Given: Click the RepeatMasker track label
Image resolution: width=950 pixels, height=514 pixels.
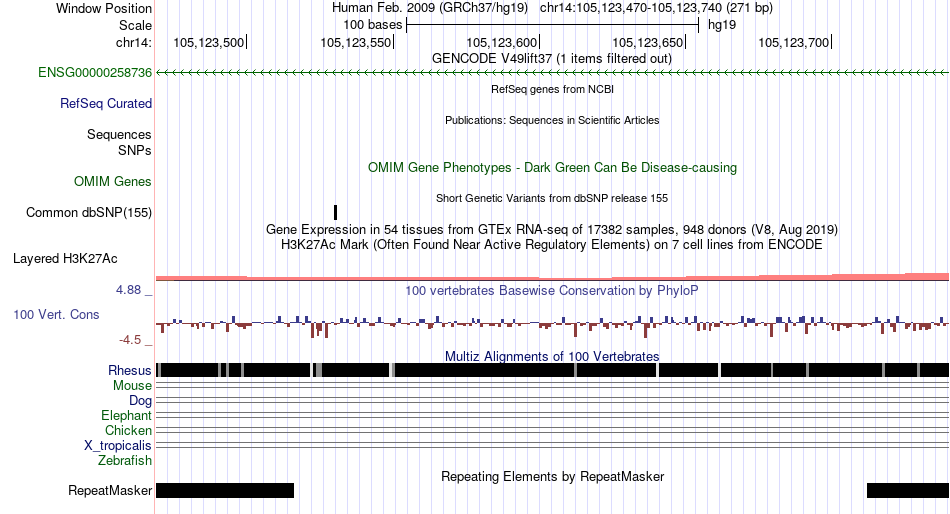Looking at the screenshot, I should pyautogui.click(x=110, y=490).
